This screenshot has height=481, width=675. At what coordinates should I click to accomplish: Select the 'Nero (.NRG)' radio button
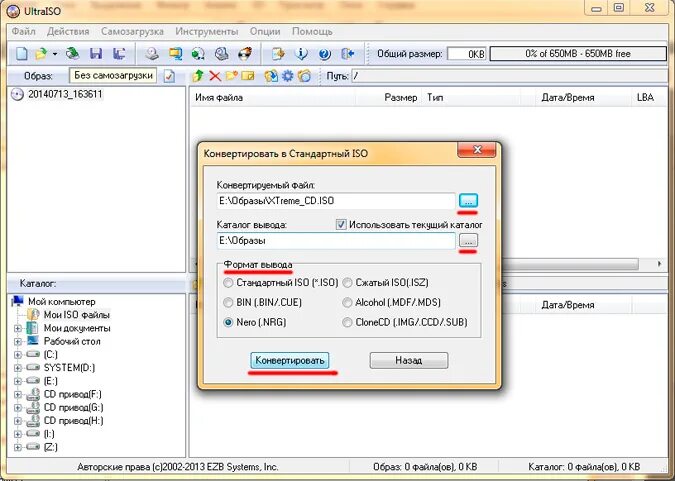tap(228, 323)
